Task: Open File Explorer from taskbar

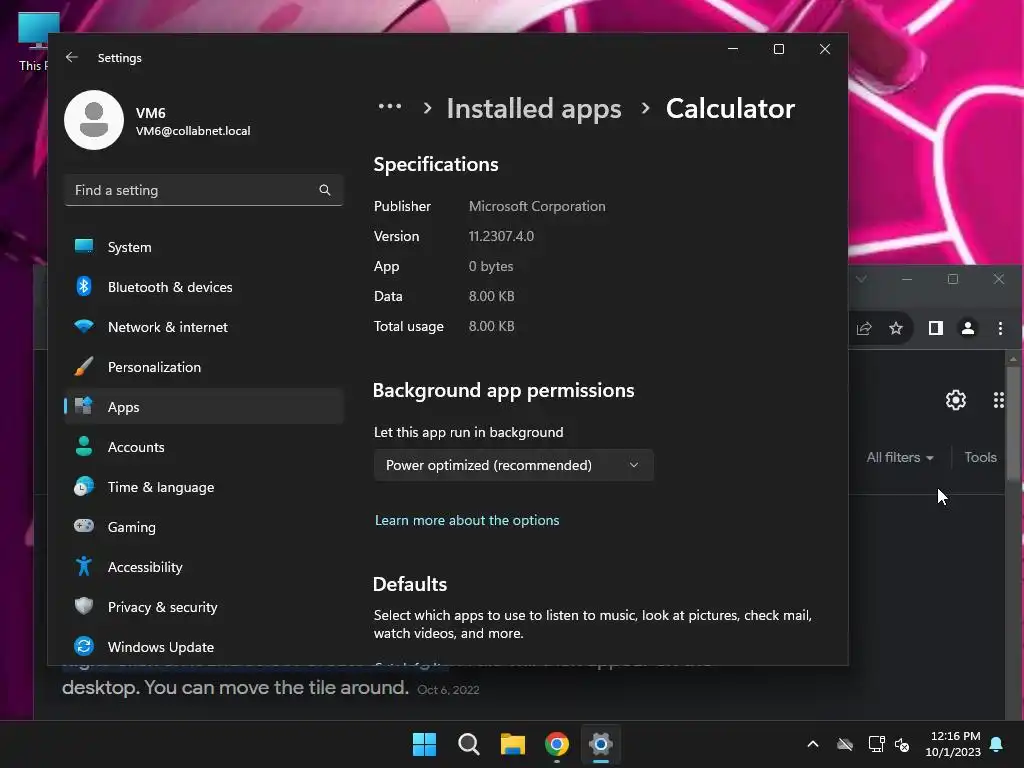Action: click(513, 744)
